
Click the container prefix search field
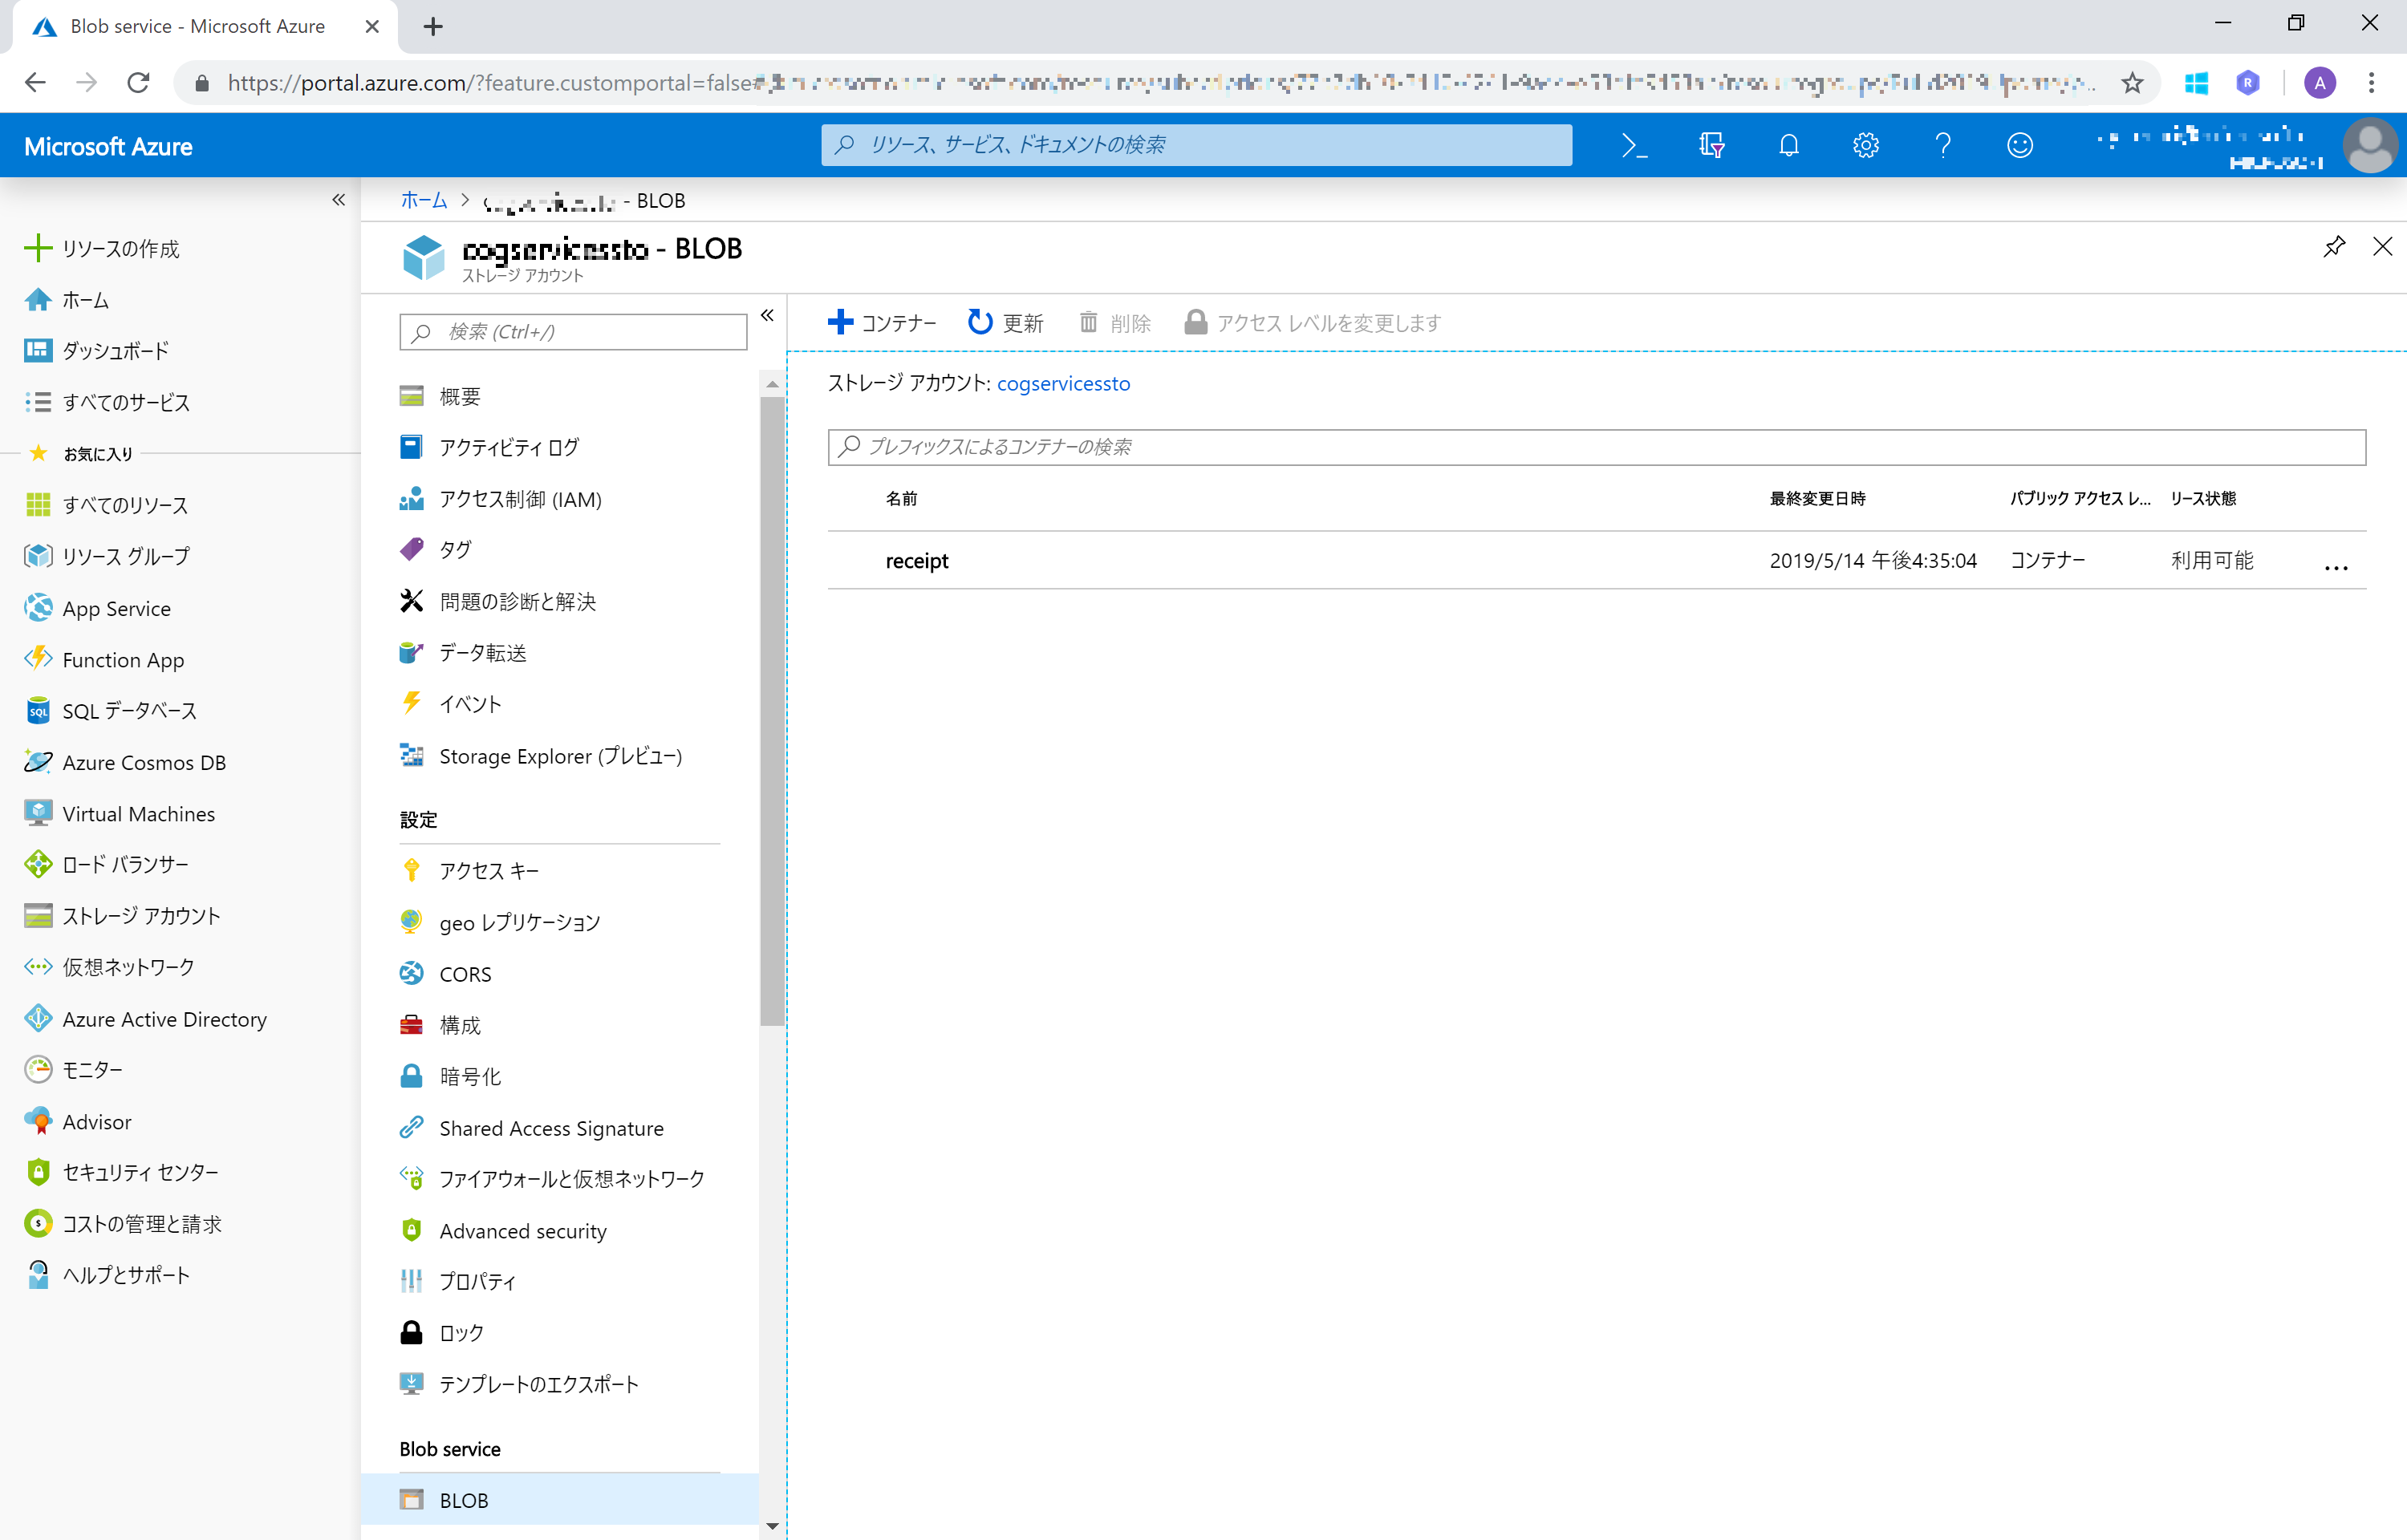[1596, 447]
